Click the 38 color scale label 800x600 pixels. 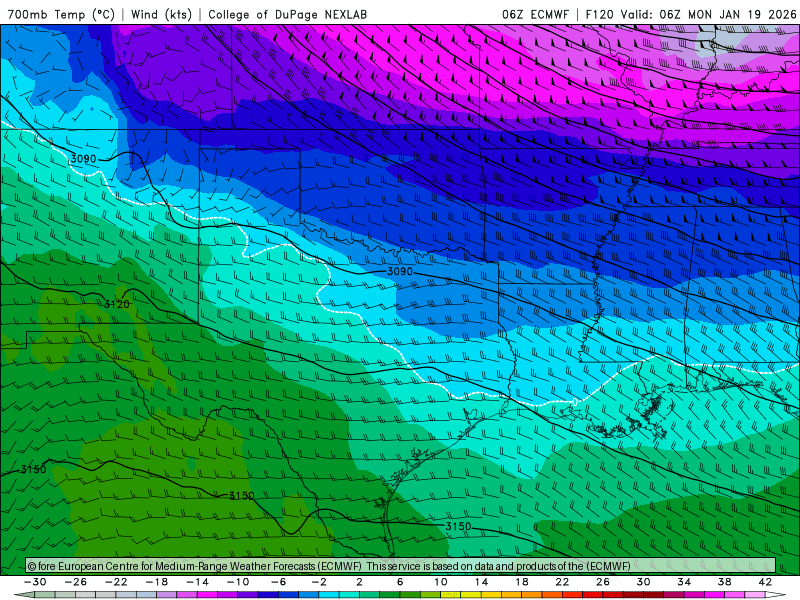[724, 582]
